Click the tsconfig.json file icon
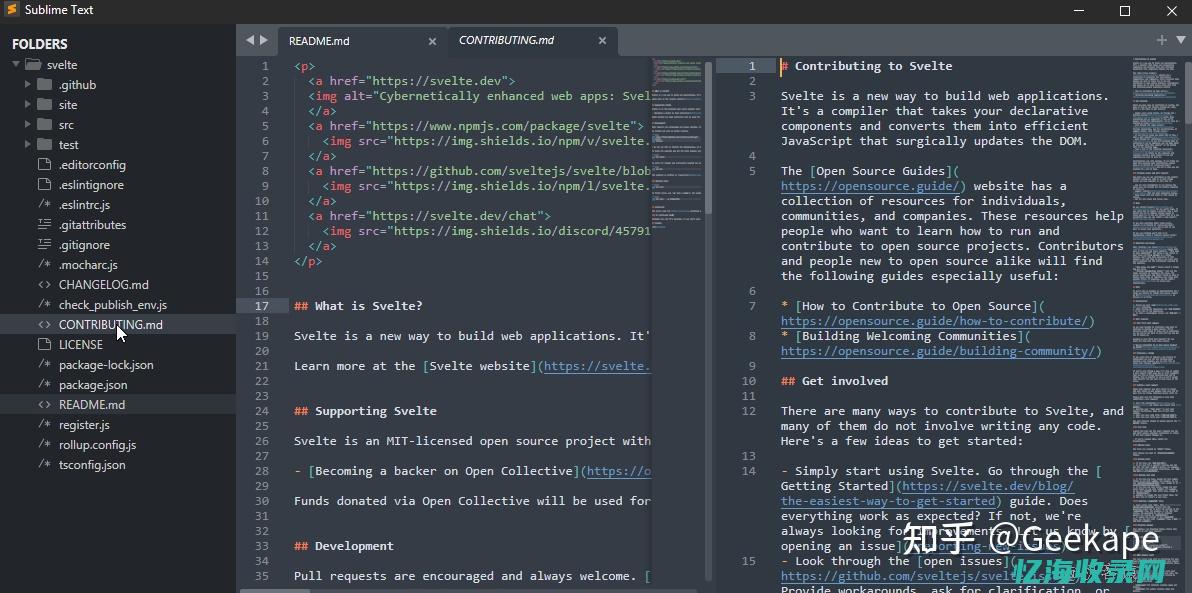The image size is (1192, 593). pos(44,465)
